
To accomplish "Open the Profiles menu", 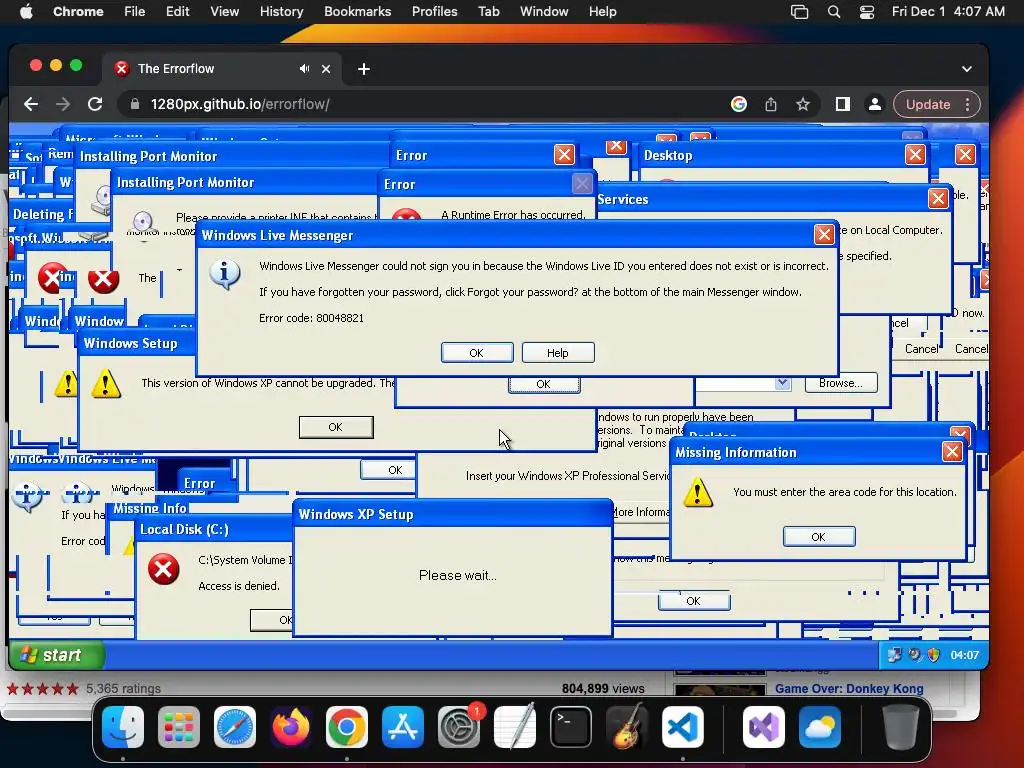I will point(434,12).
